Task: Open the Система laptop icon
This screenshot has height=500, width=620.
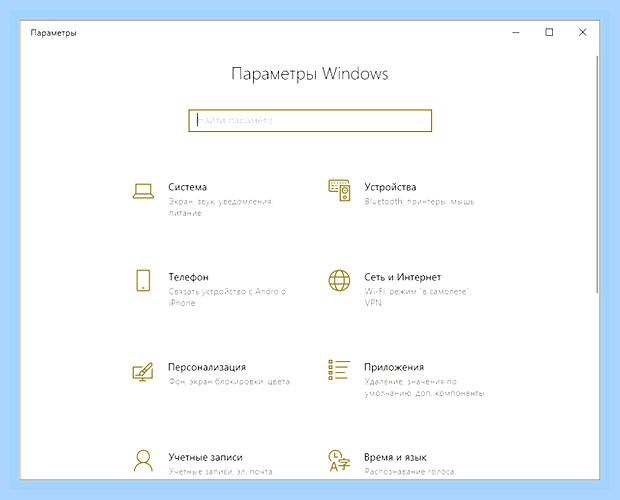Action: [143, 191]
